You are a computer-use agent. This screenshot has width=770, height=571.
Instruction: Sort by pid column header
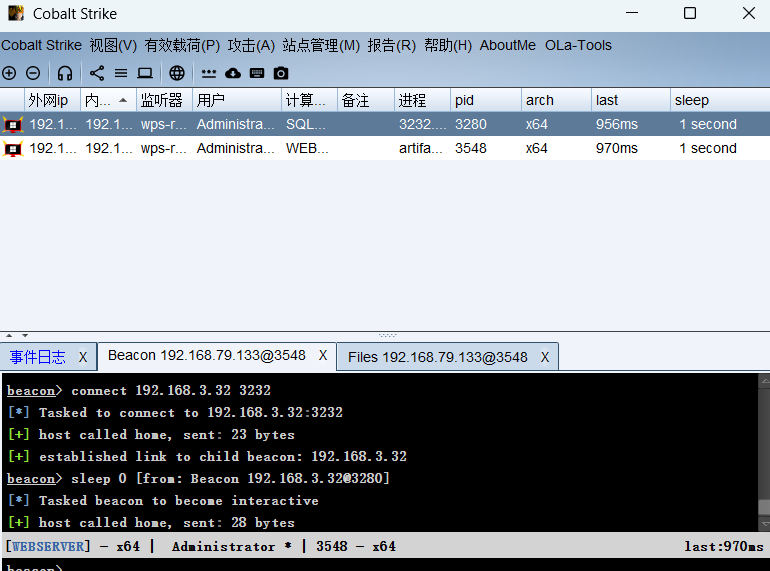click(486, 100)
